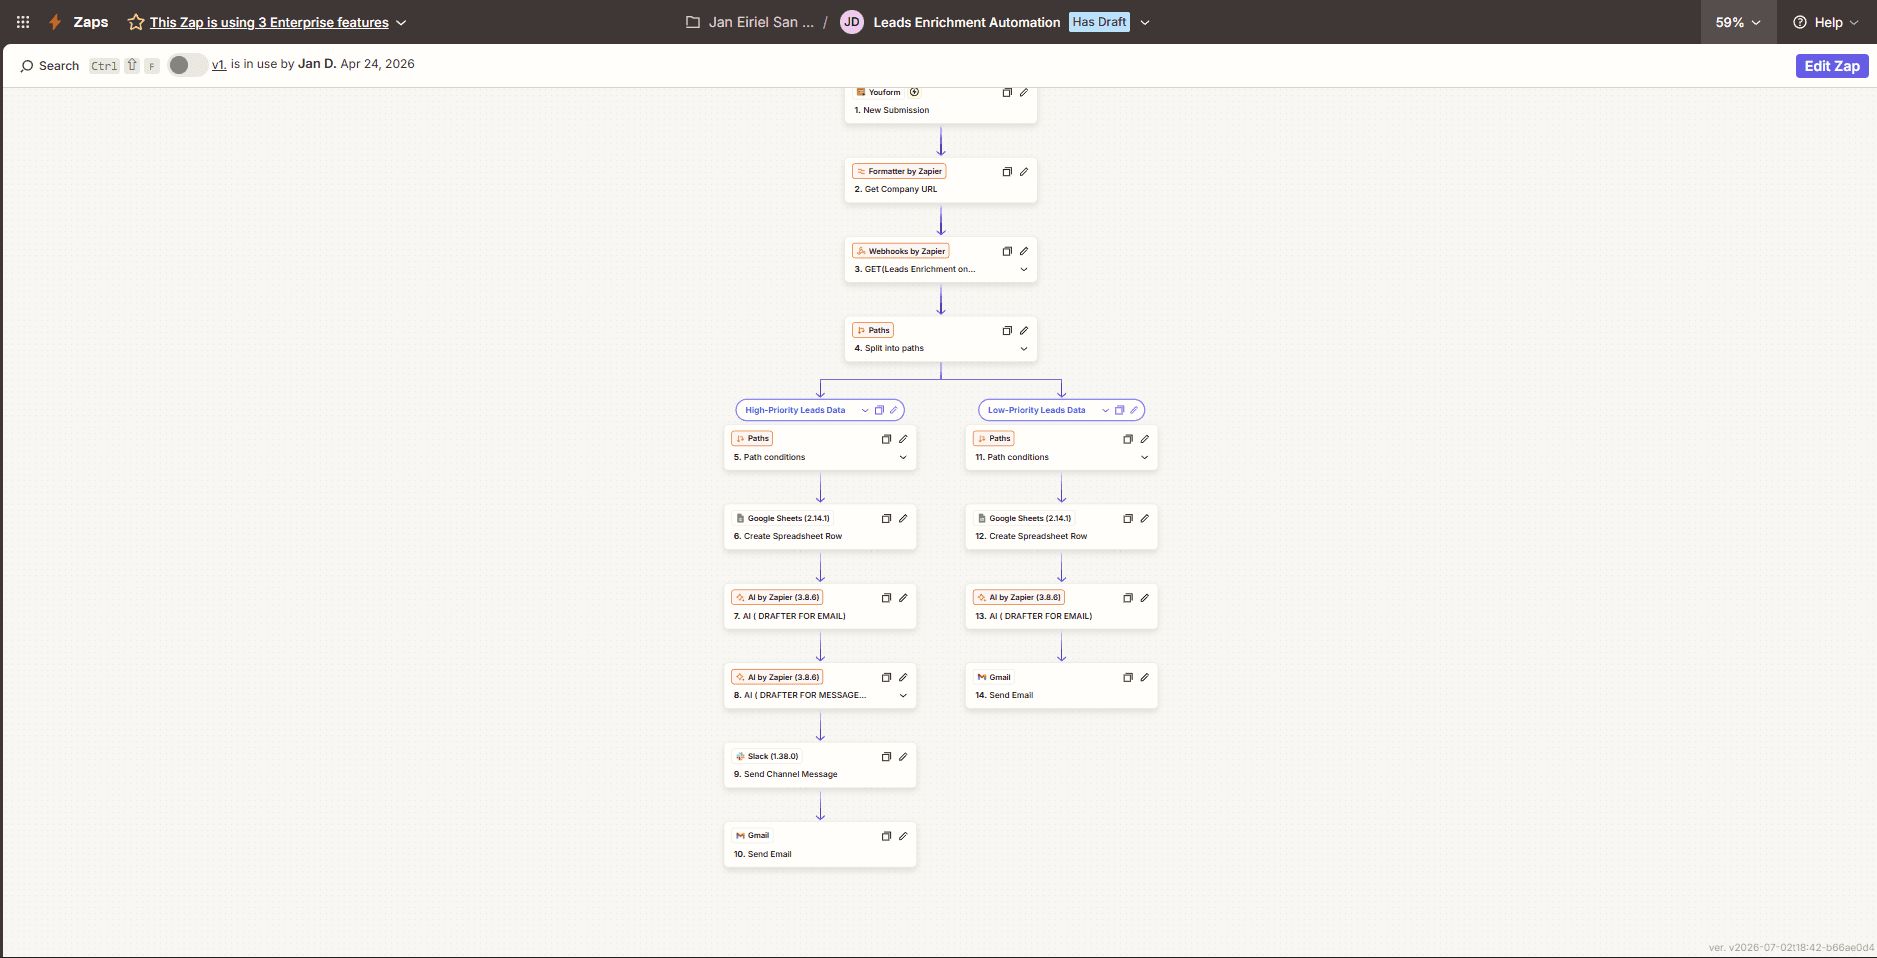Open the apps grid menu icon
The width and height of the screenshot is (1877, 958).
(23, 22)
